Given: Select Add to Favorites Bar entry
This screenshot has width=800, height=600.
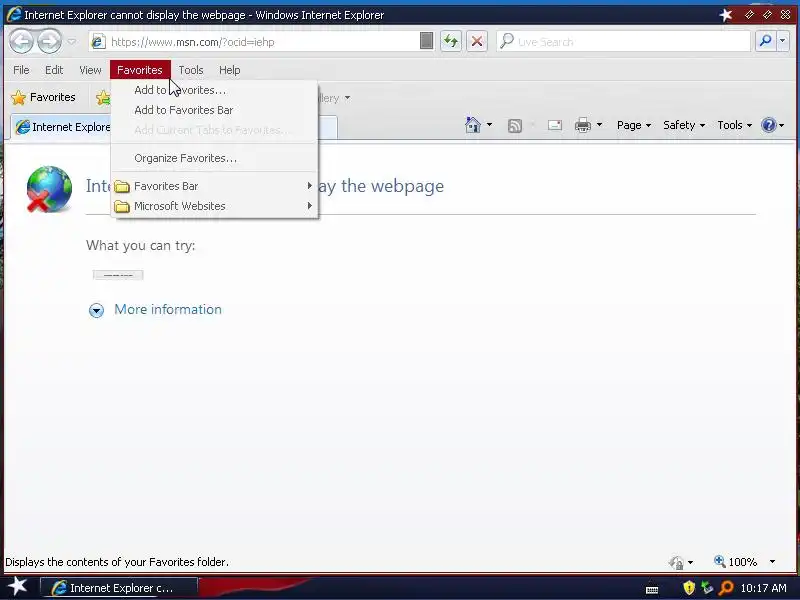Looking at the screenshot, I should click(x=214, y=110).
